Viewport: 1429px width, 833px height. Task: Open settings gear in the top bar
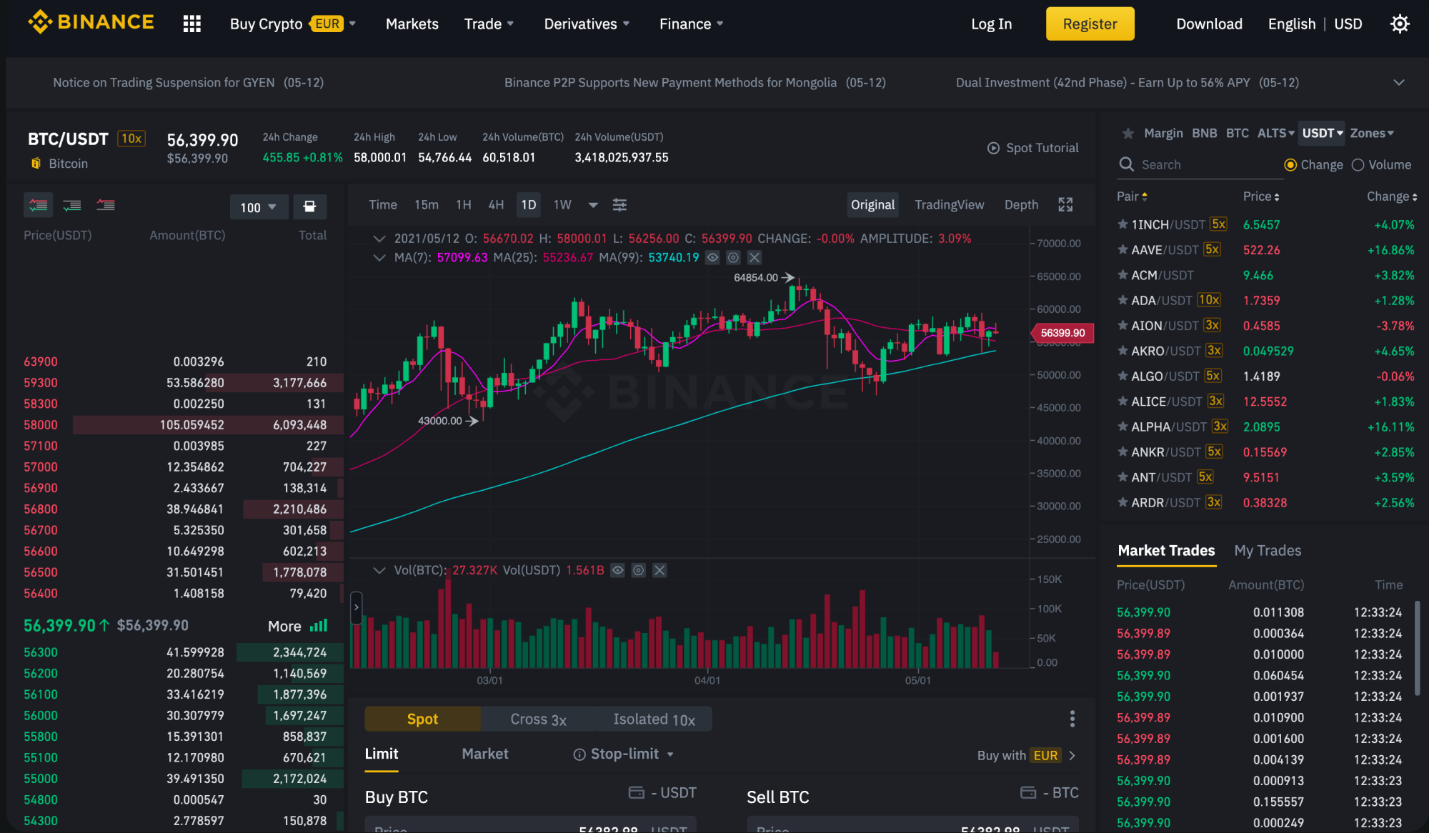pos(1400,24)
